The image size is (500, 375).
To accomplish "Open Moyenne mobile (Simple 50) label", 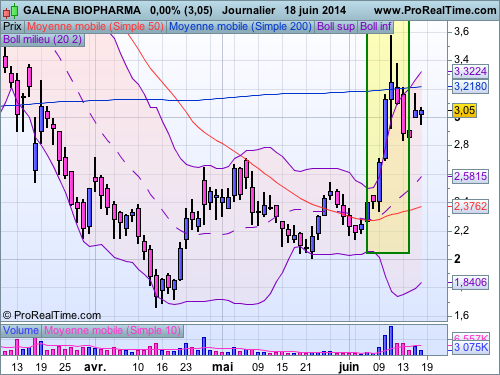I will coord(95,26).
